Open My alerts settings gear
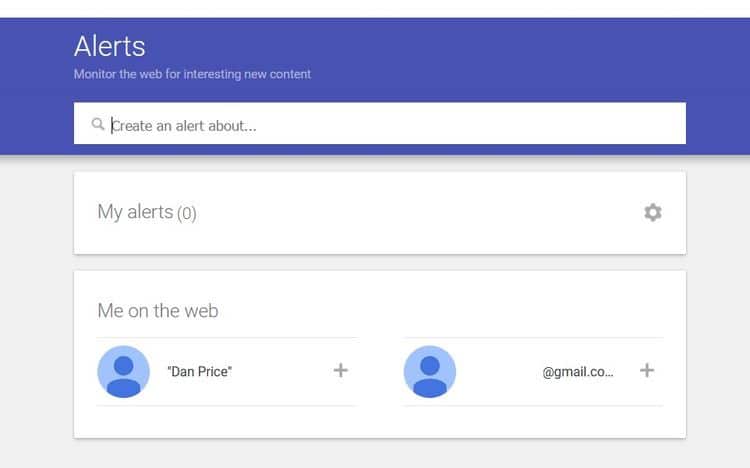 pyautogui.click(x=652, y=212)
